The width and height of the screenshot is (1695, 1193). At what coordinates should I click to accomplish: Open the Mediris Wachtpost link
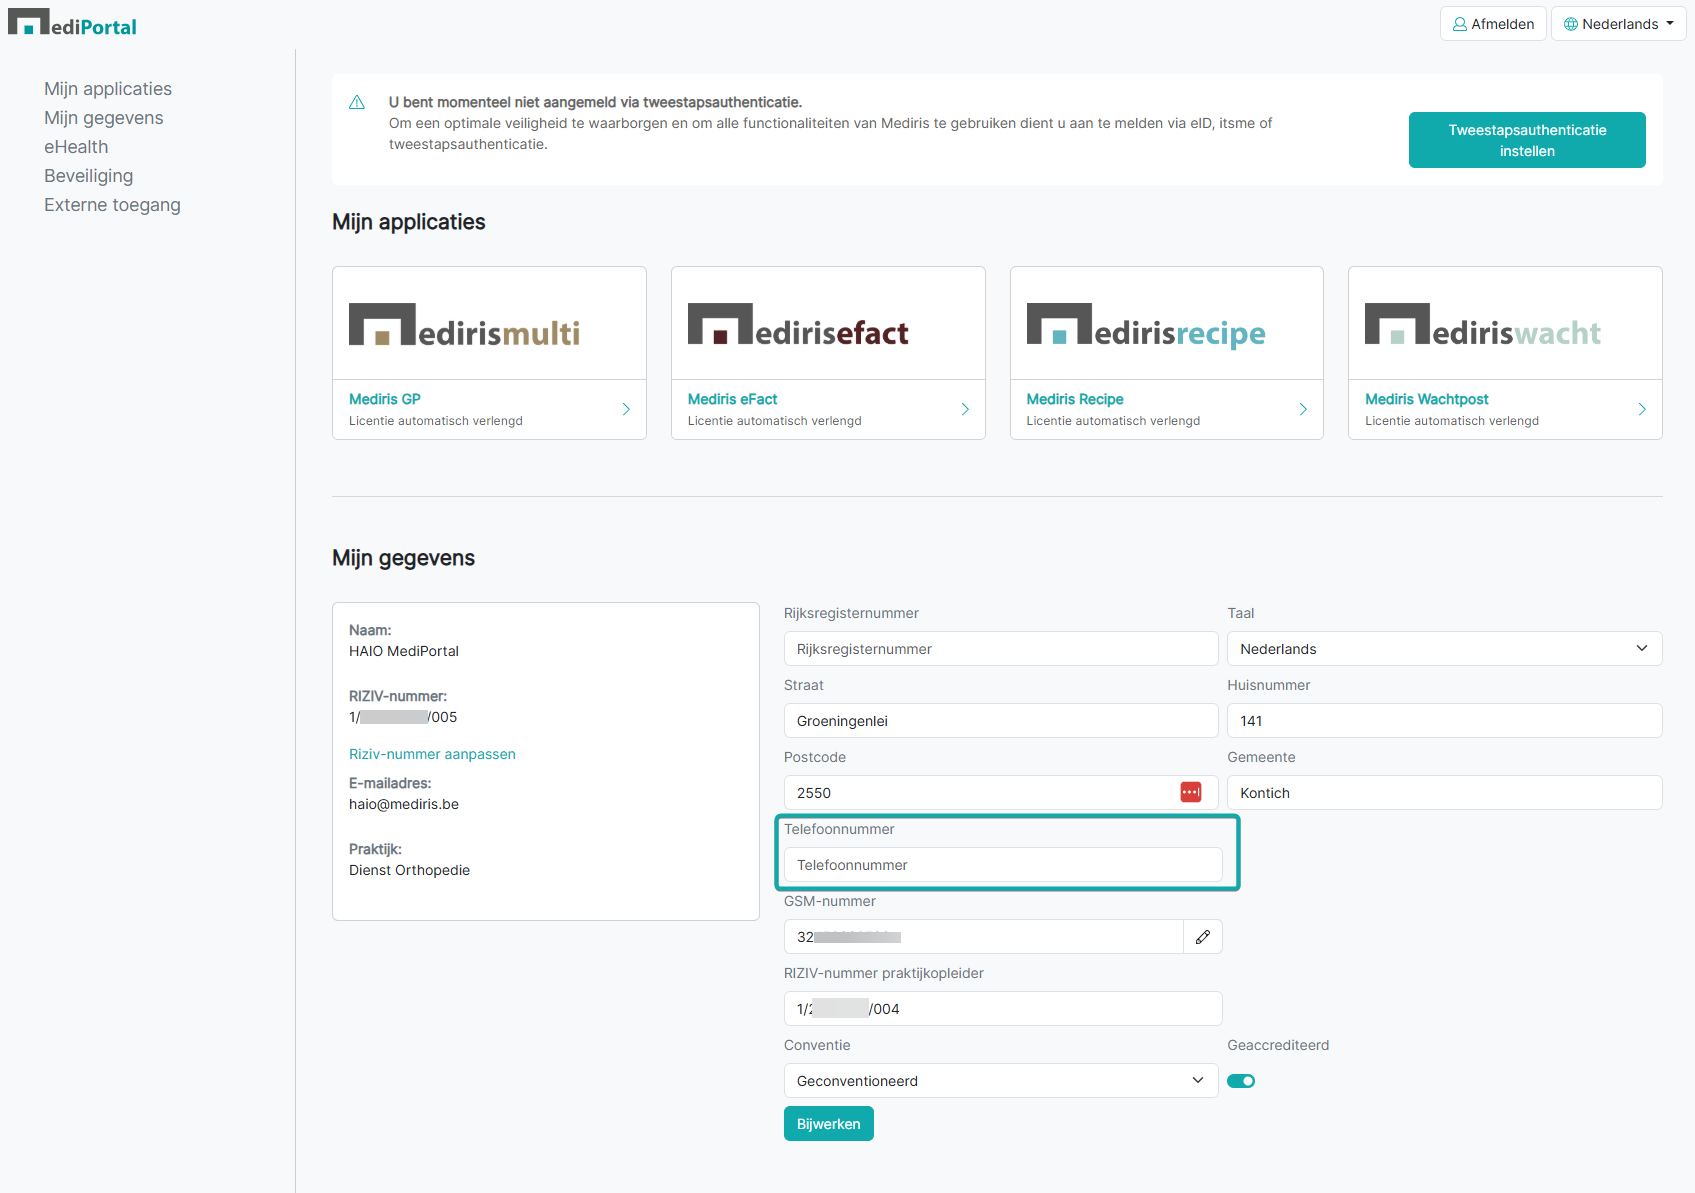1426,399
